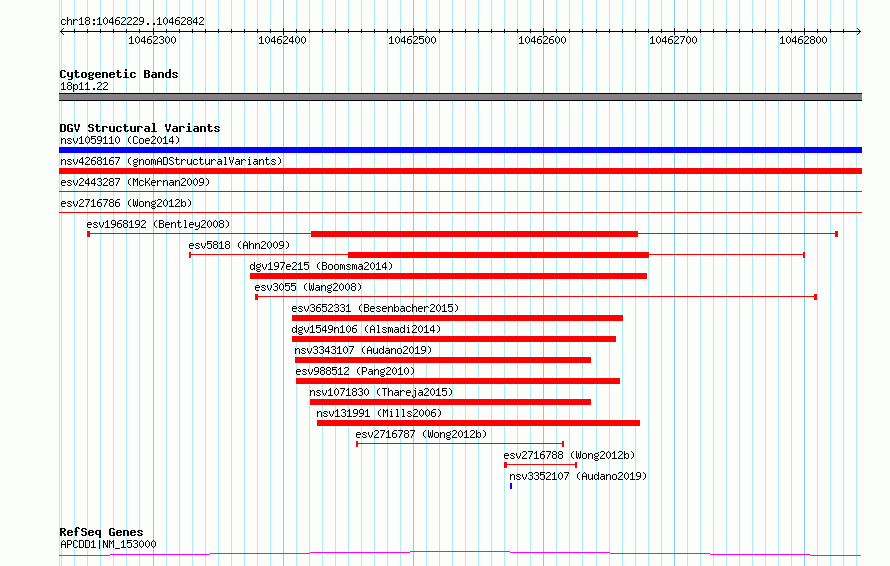Click esv3652331 (Besenbacher2015) variant label
The height and width of the screenshot is (566, 890).
pyautogui.click(x=375, y=308)
